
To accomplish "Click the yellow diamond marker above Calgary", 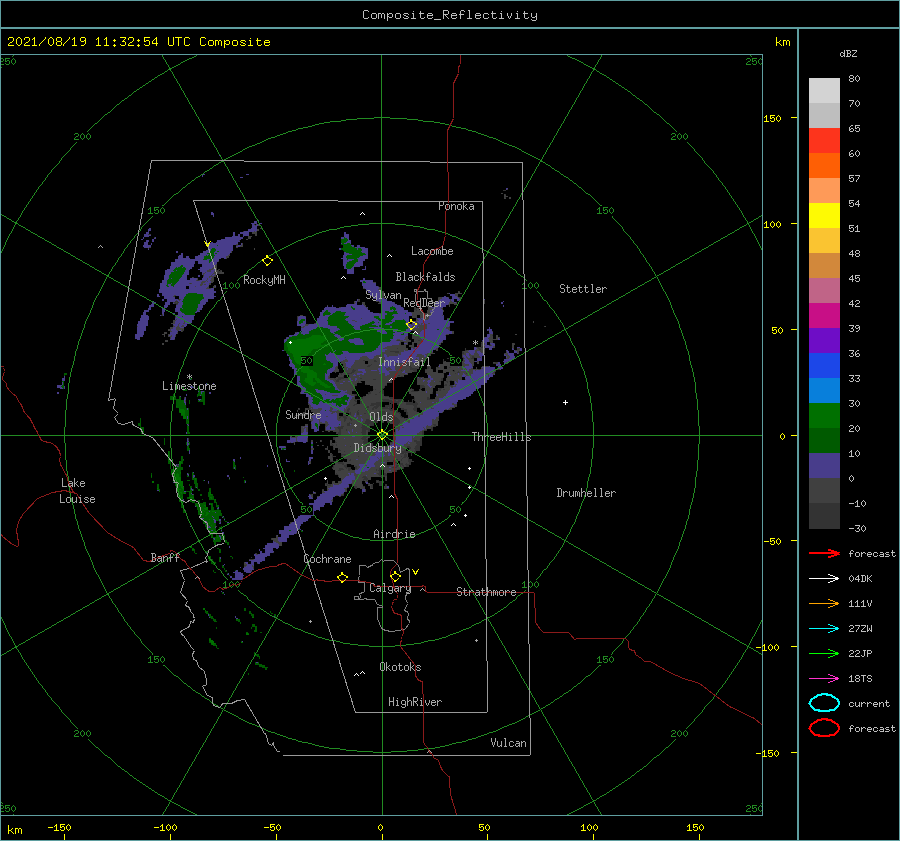I will [395, 576].
